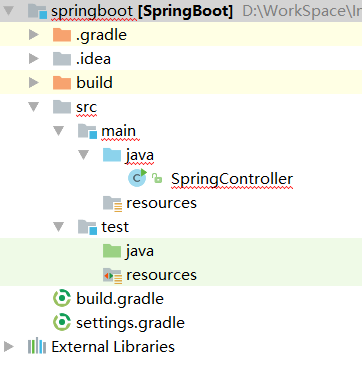Click the main module folder icon
This screenshot has width=362, height=384.
(x=87, y=131)
